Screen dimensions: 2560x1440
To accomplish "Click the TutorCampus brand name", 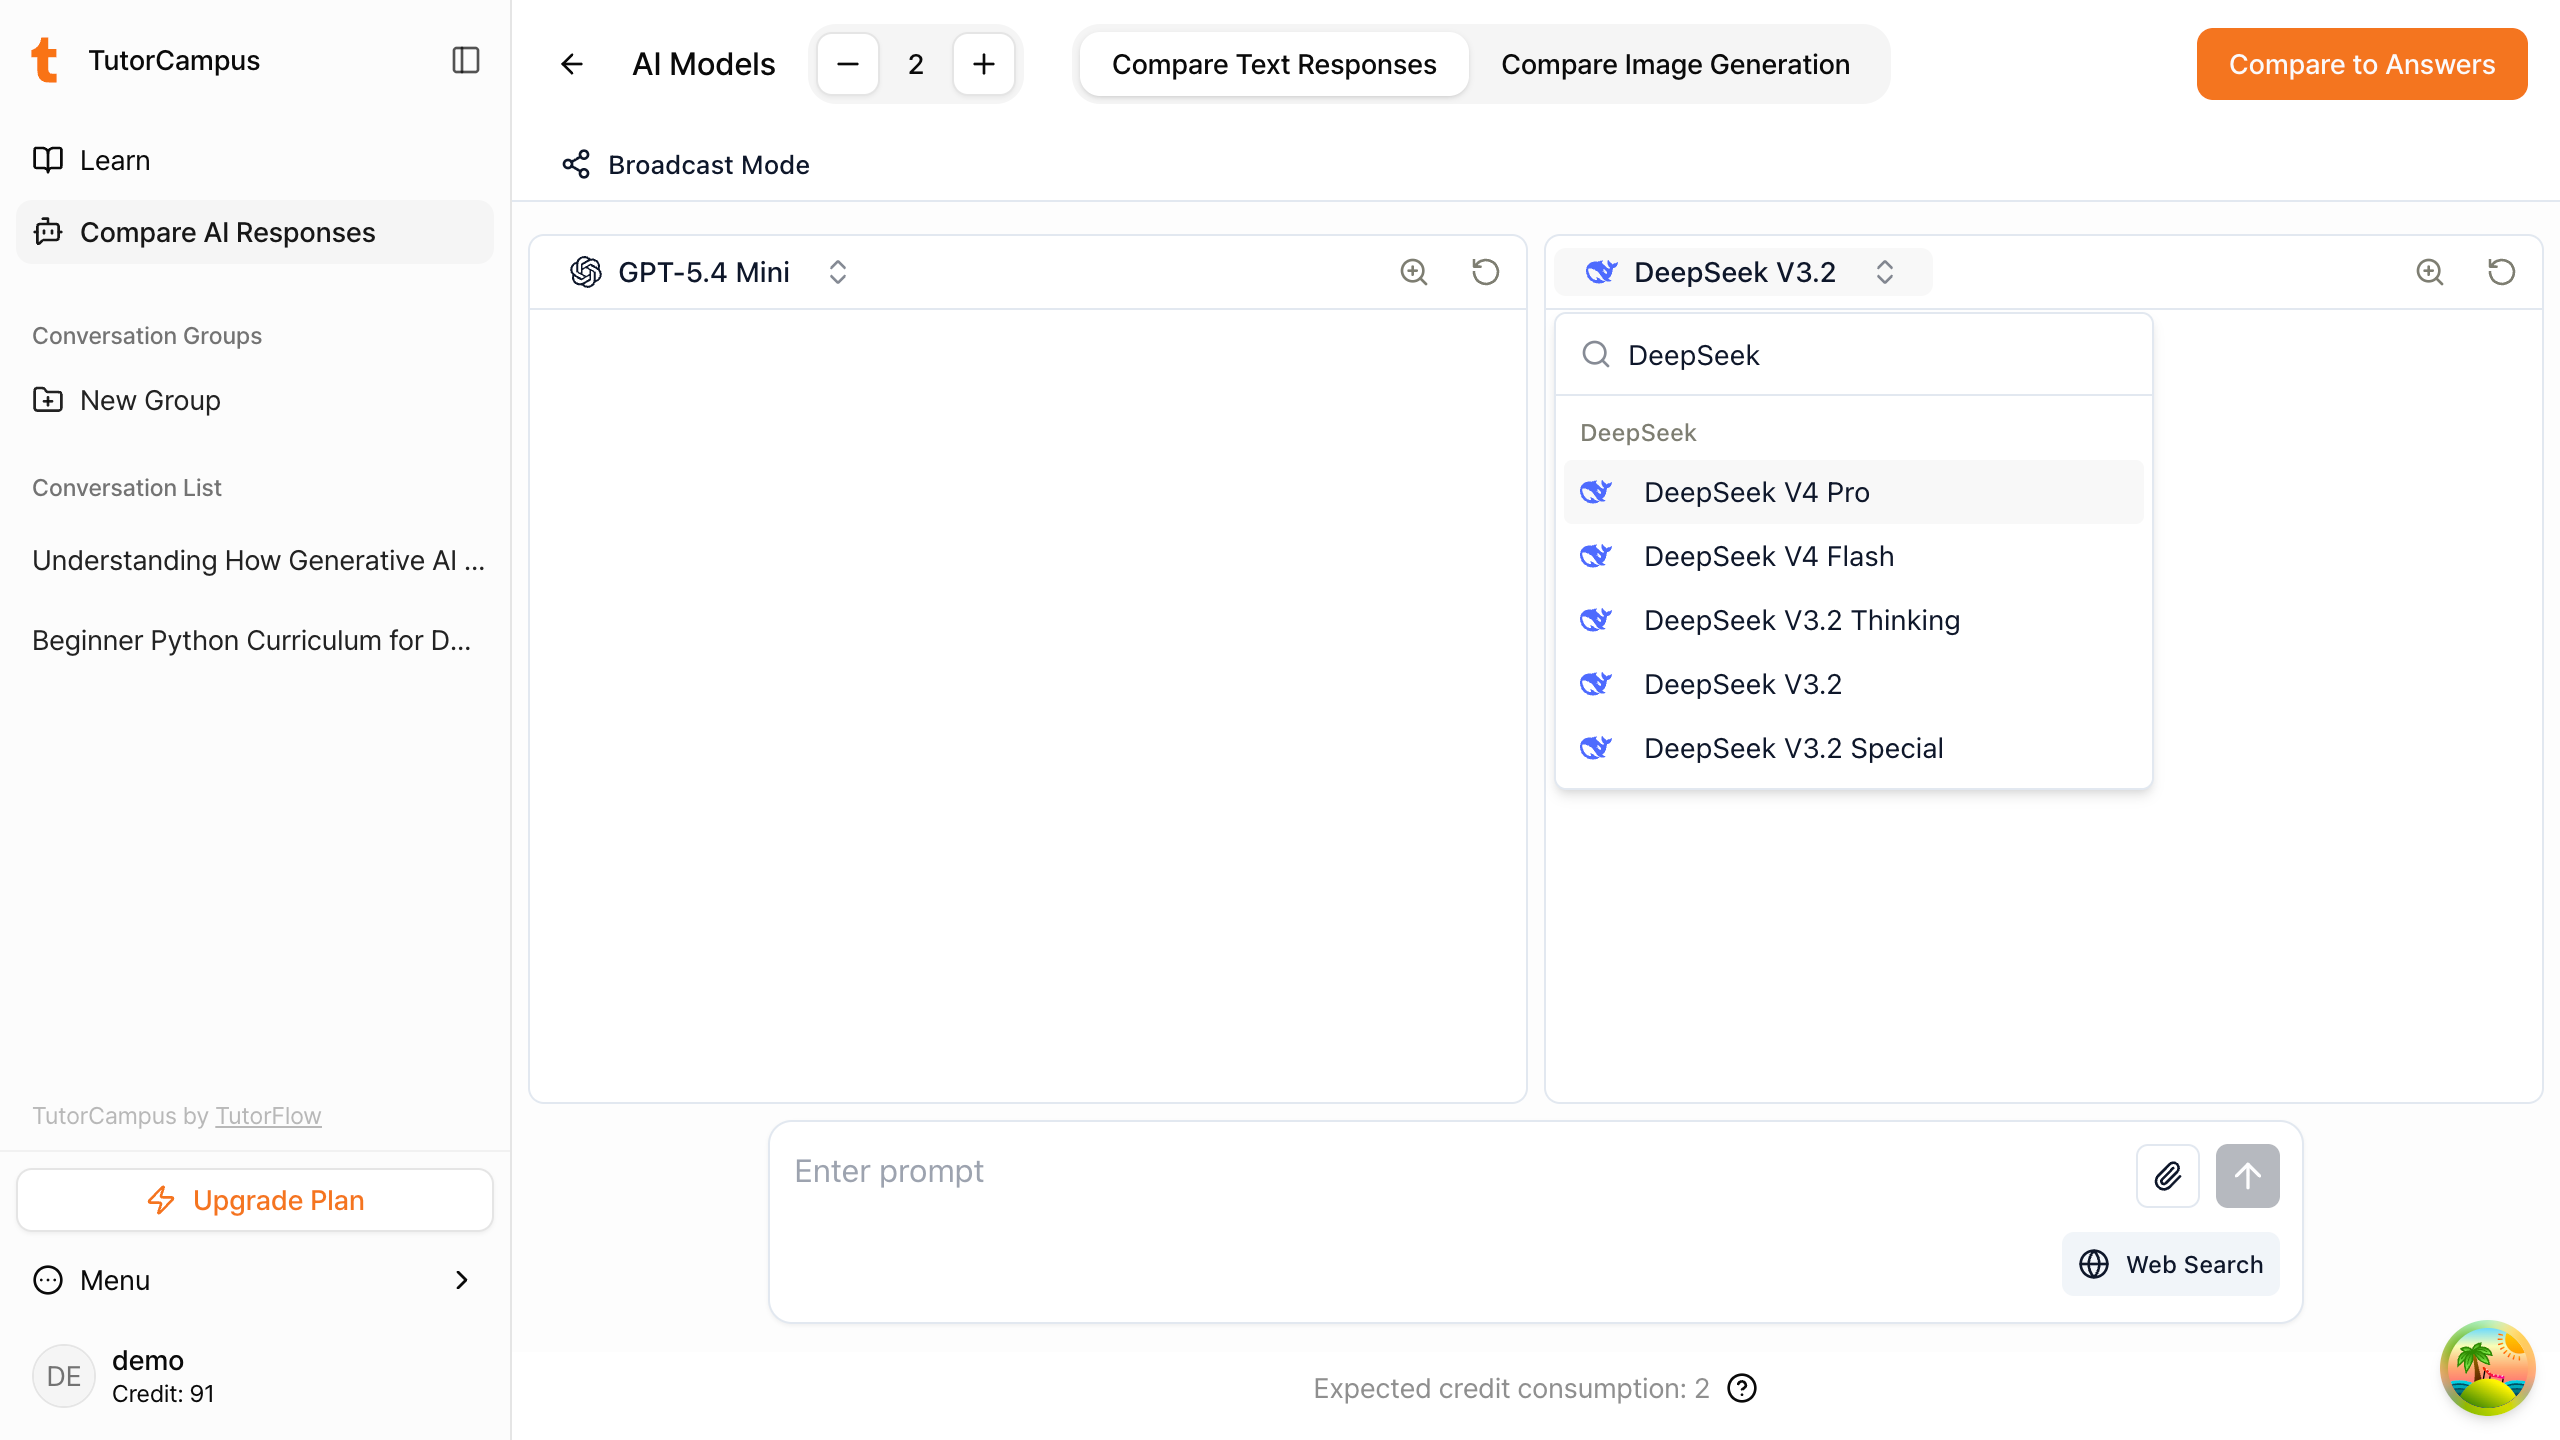I will pyautogui.click(x=174, y=60).
